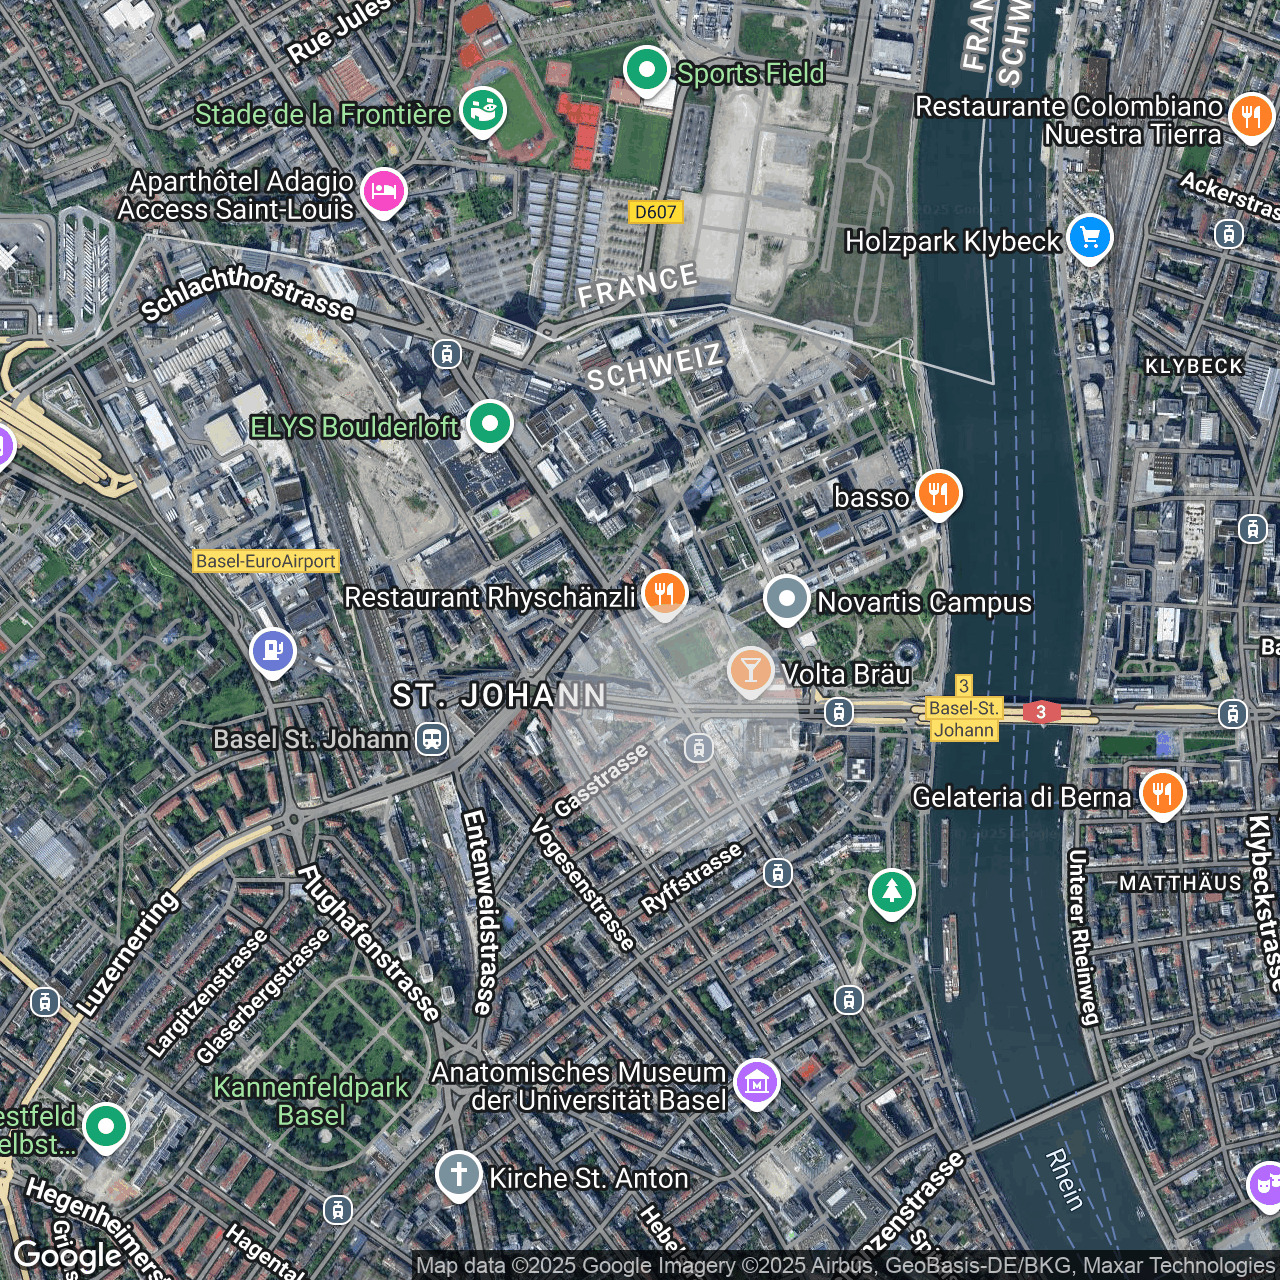
Task: Click the D607 road shield
Action: 656,212
